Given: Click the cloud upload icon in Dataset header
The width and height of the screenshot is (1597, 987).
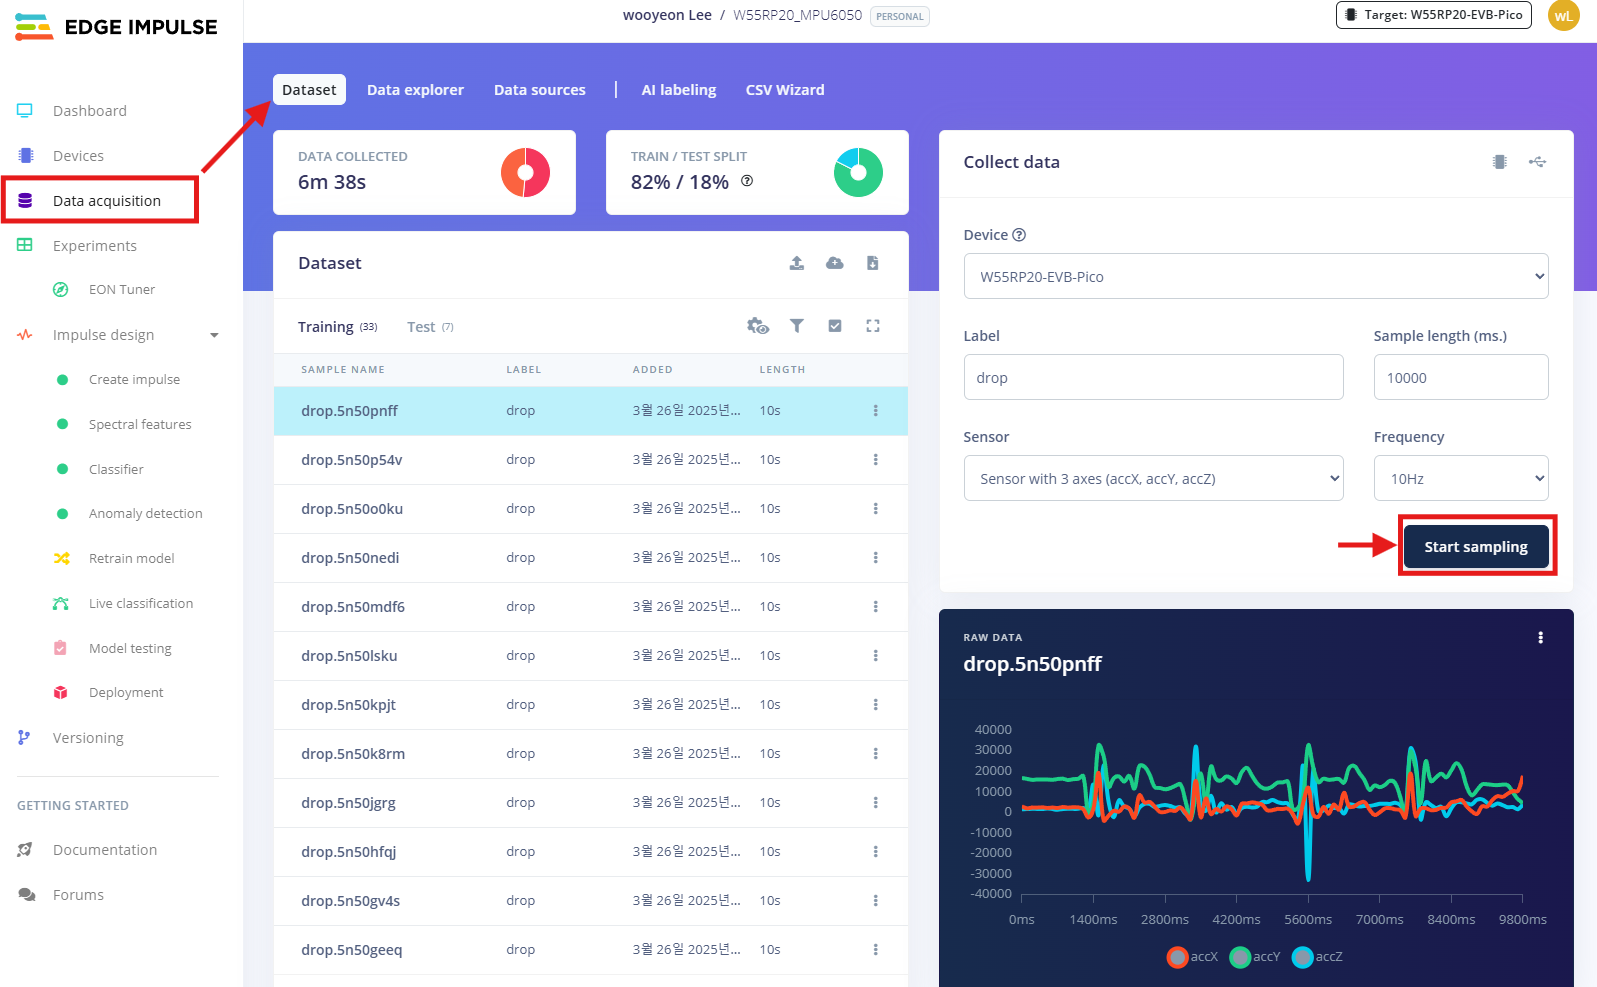Looking at the screenshot, I should point(834,263).
